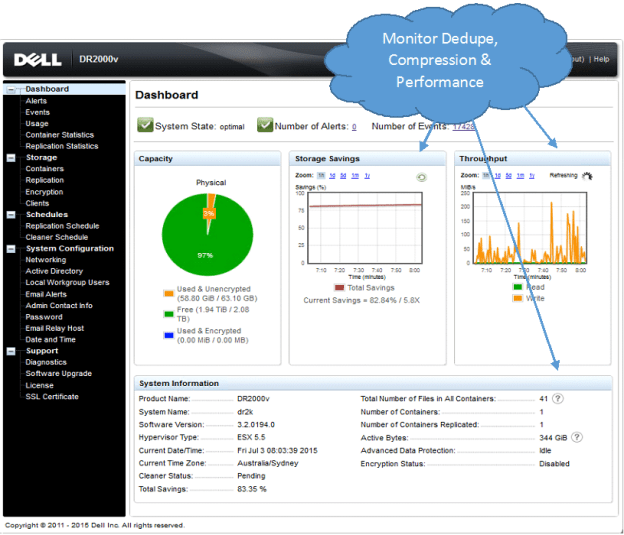The image size is (624, 535).
Task: Set Throughput zoom to 1y
Action: click(532, 176)
